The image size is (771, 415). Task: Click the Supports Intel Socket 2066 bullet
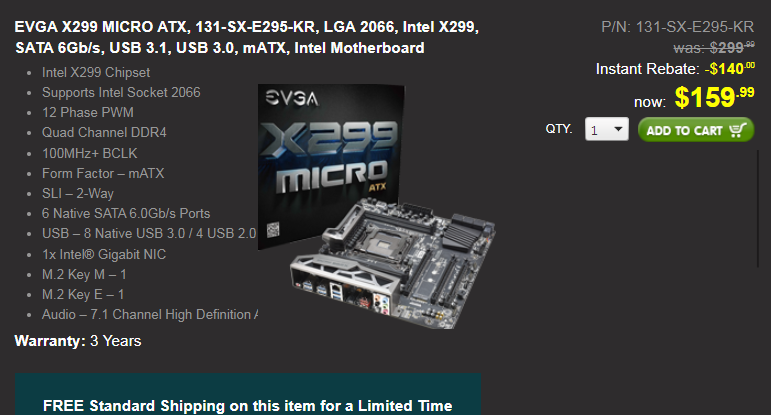(x=121, y=92)
